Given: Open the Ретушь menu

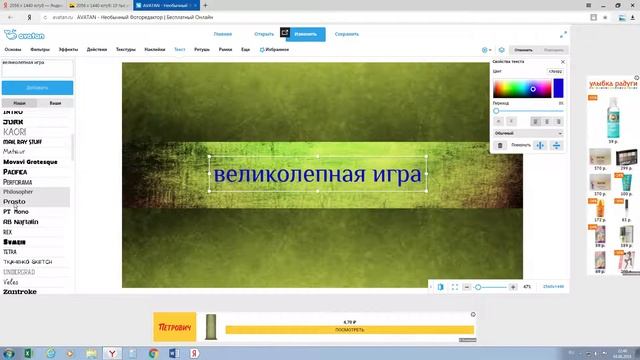Looking at the screenshot, I should pos(202,49).
